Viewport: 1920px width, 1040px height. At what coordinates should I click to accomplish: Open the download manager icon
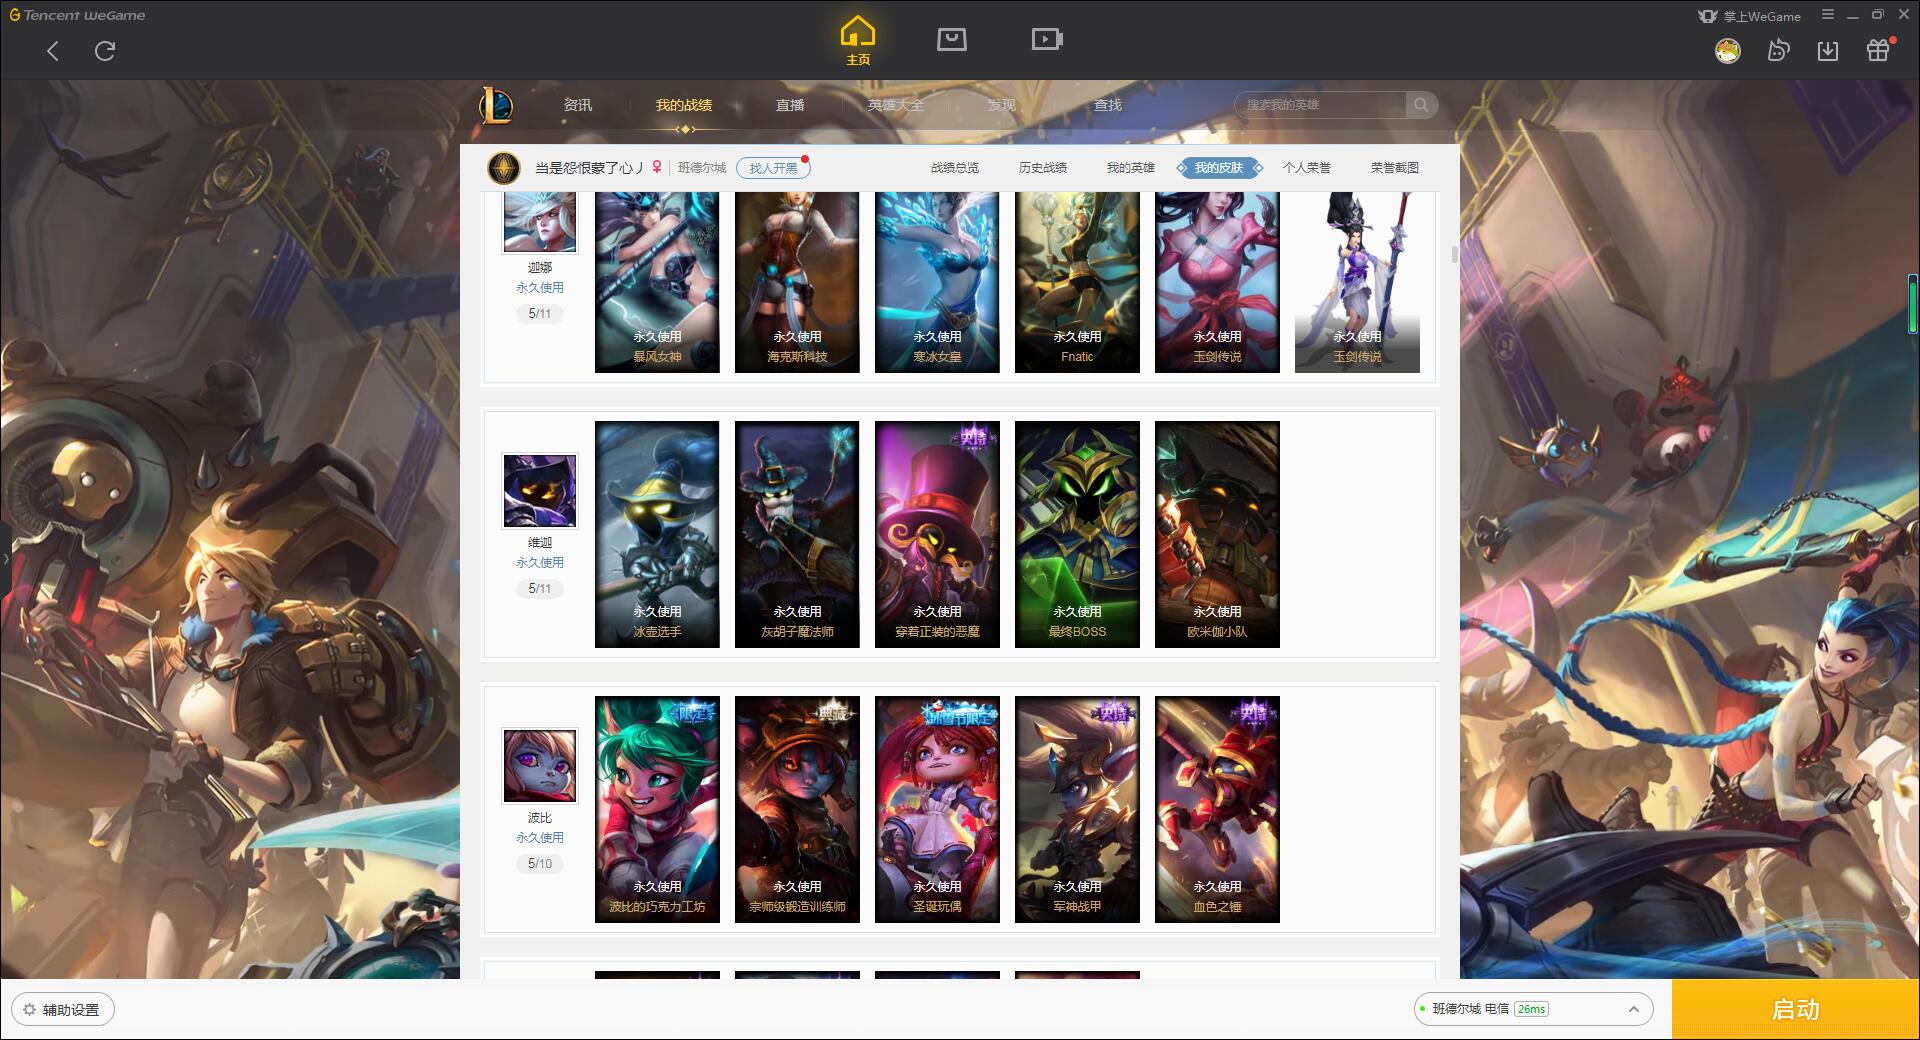tap(1828, 51)
